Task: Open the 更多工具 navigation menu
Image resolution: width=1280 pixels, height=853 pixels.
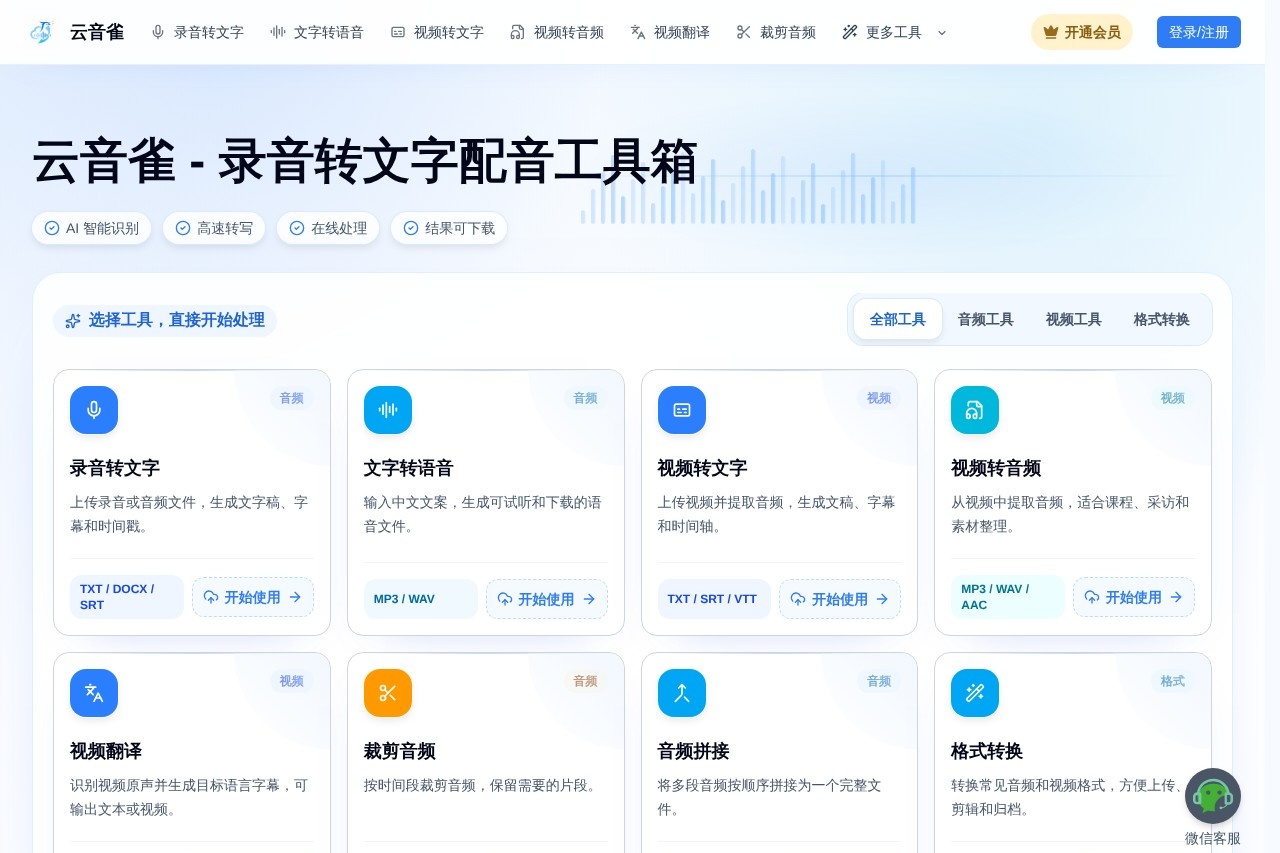Action: tap(895, 32)
